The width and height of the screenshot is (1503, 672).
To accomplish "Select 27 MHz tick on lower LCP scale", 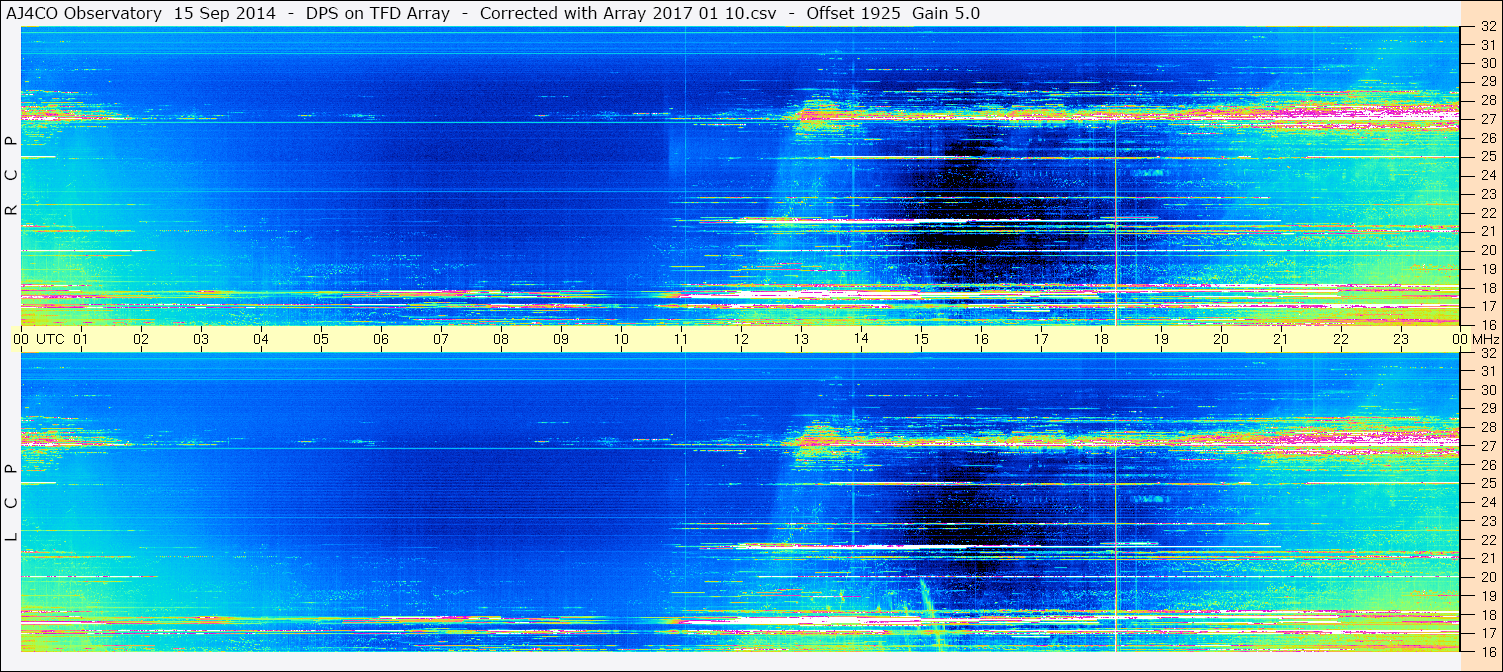I will point(1488,446).
